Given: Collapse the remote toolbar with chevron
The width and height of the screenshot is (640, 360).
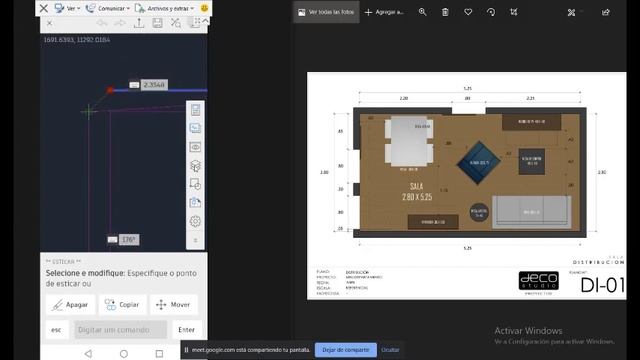Looking at the screenshot, I should point(205,21).
